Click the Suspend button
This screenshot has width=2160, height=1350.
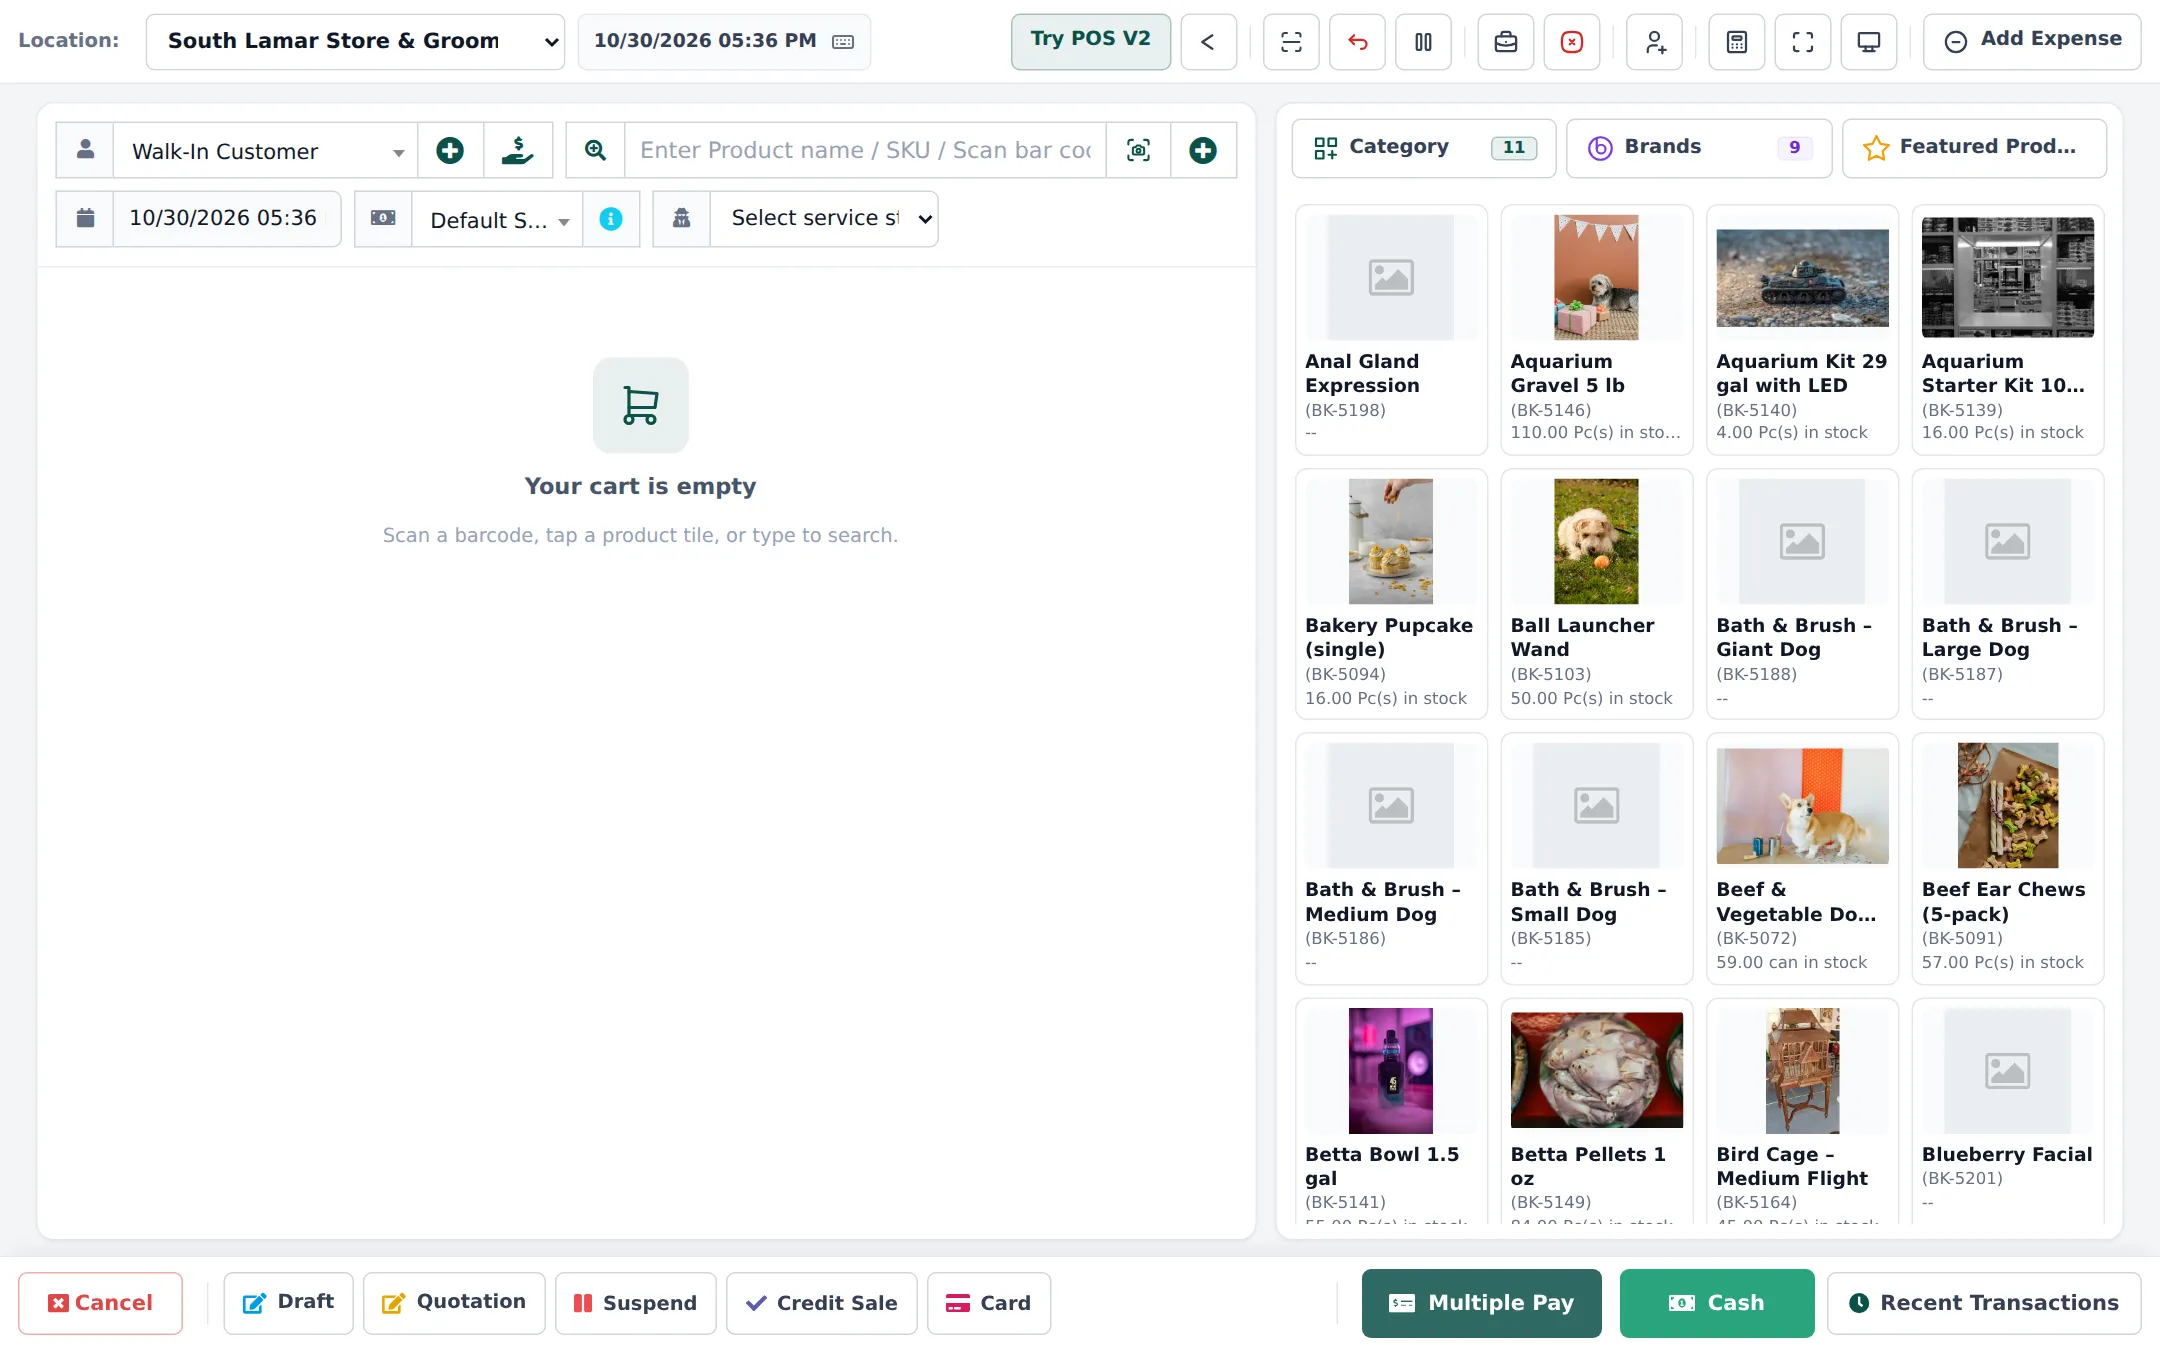pos(636,1303)
